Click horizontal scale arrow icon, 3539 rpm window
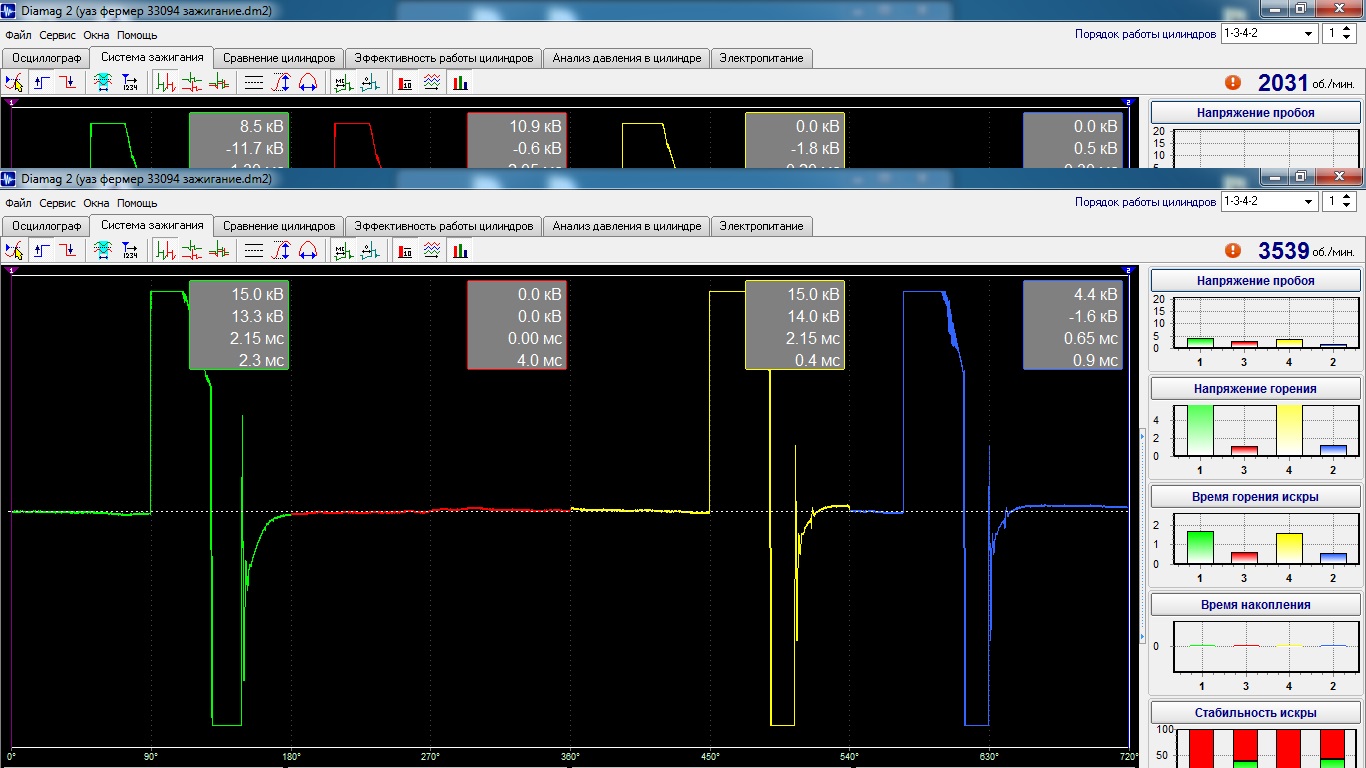Viewport: 1366px width, 768px height. [x=307, y=250]
